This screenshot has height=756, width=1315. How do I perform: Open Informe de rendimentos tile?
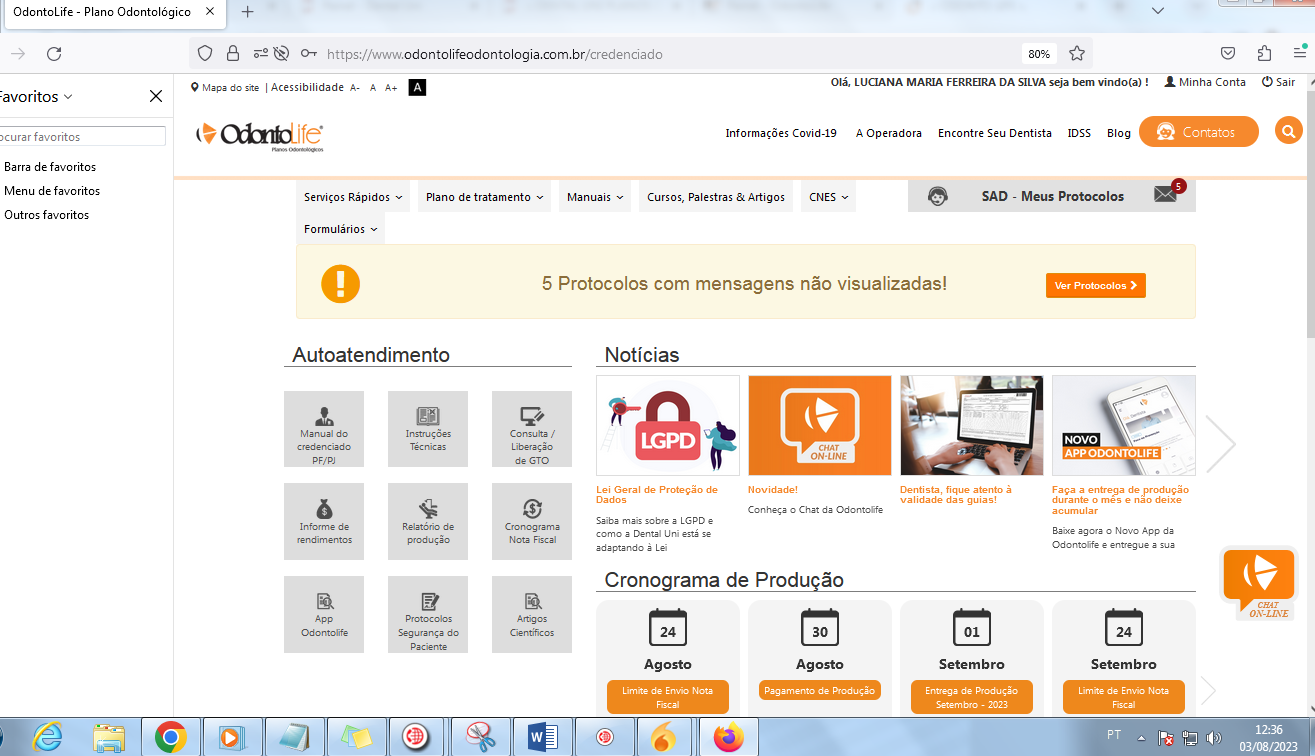pyautogui.click(x=324, y=522)
